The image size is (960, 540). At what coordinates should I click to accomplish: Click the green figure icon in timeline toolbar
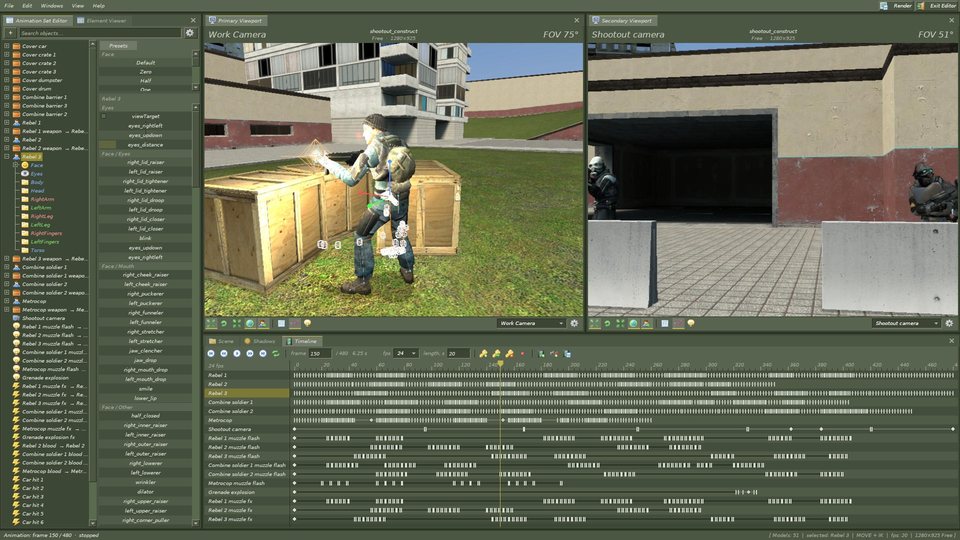coord(541,353)
